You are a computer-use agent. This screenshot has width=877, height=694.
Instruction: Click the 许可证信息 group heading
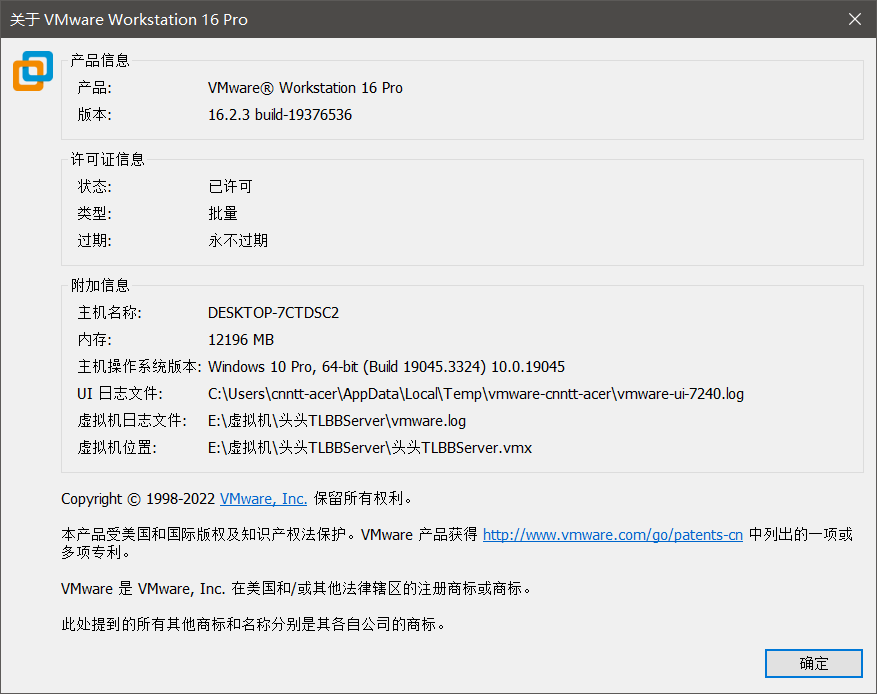[x=107, y=159]
